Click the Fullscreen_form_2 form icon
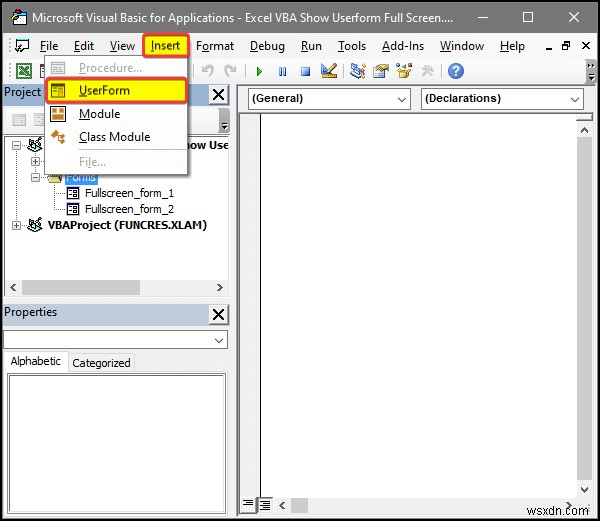600x521 pixels. [73, 209]
